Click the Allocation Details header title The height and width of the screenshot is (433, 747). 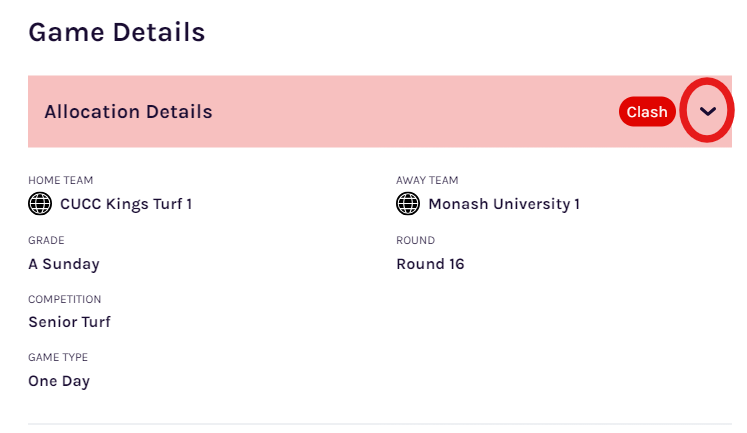pos(128,112)
